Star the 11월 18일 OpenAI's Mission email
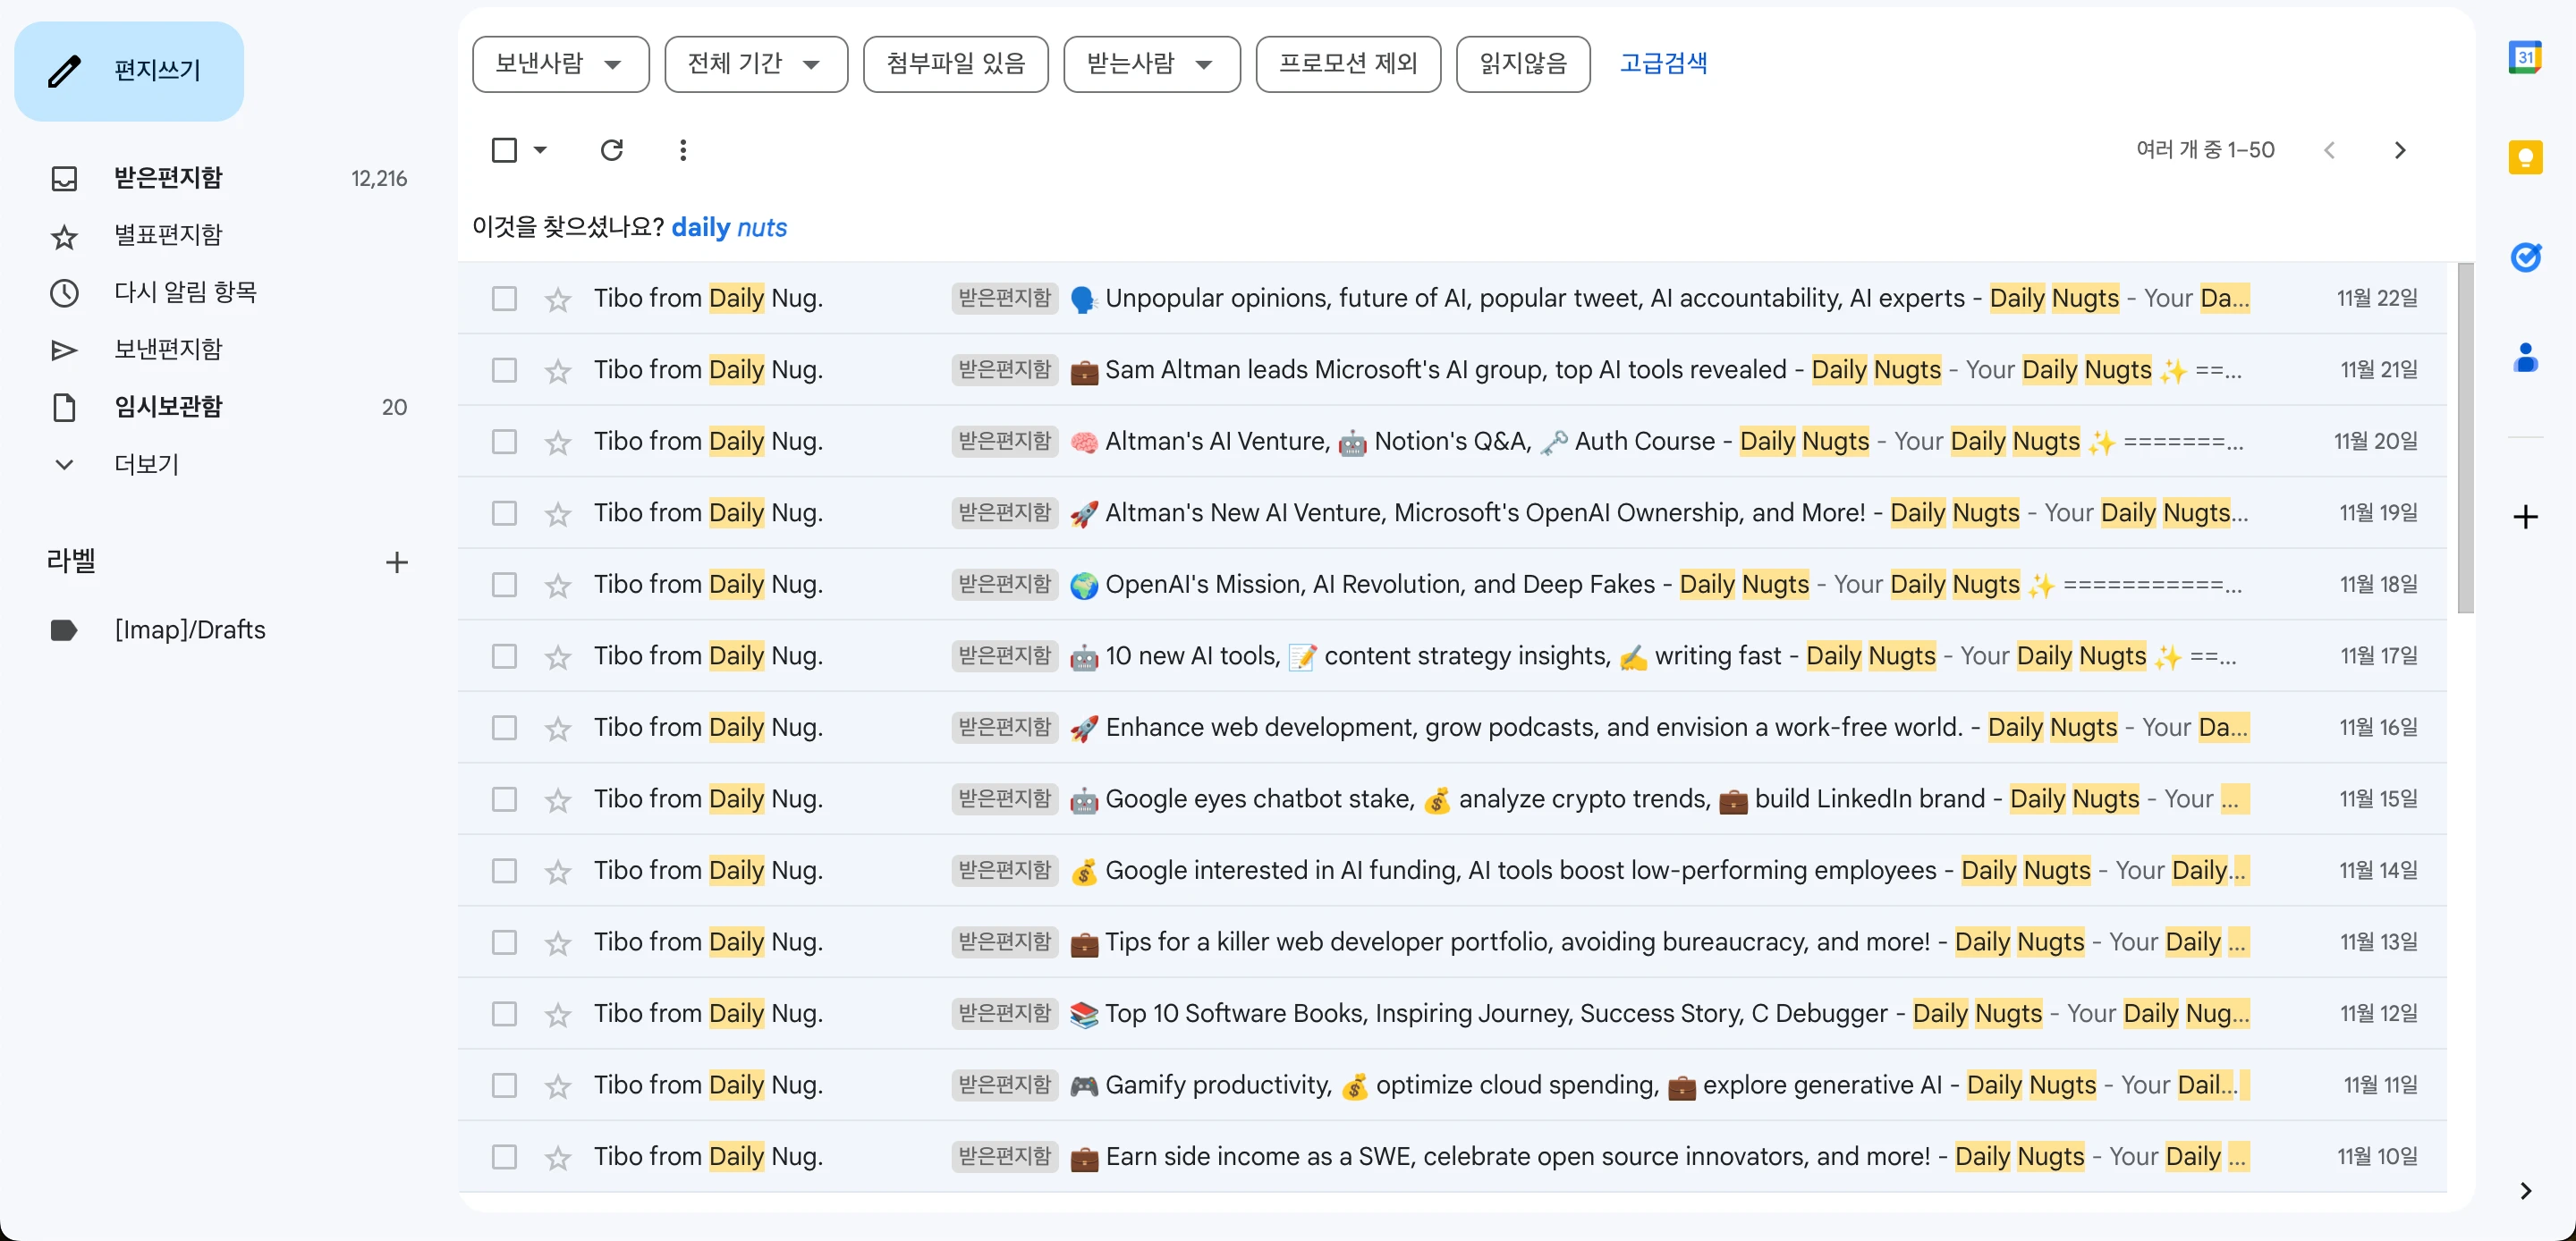This screenshot has width=2576, height=1241. [x=558, y=585]
